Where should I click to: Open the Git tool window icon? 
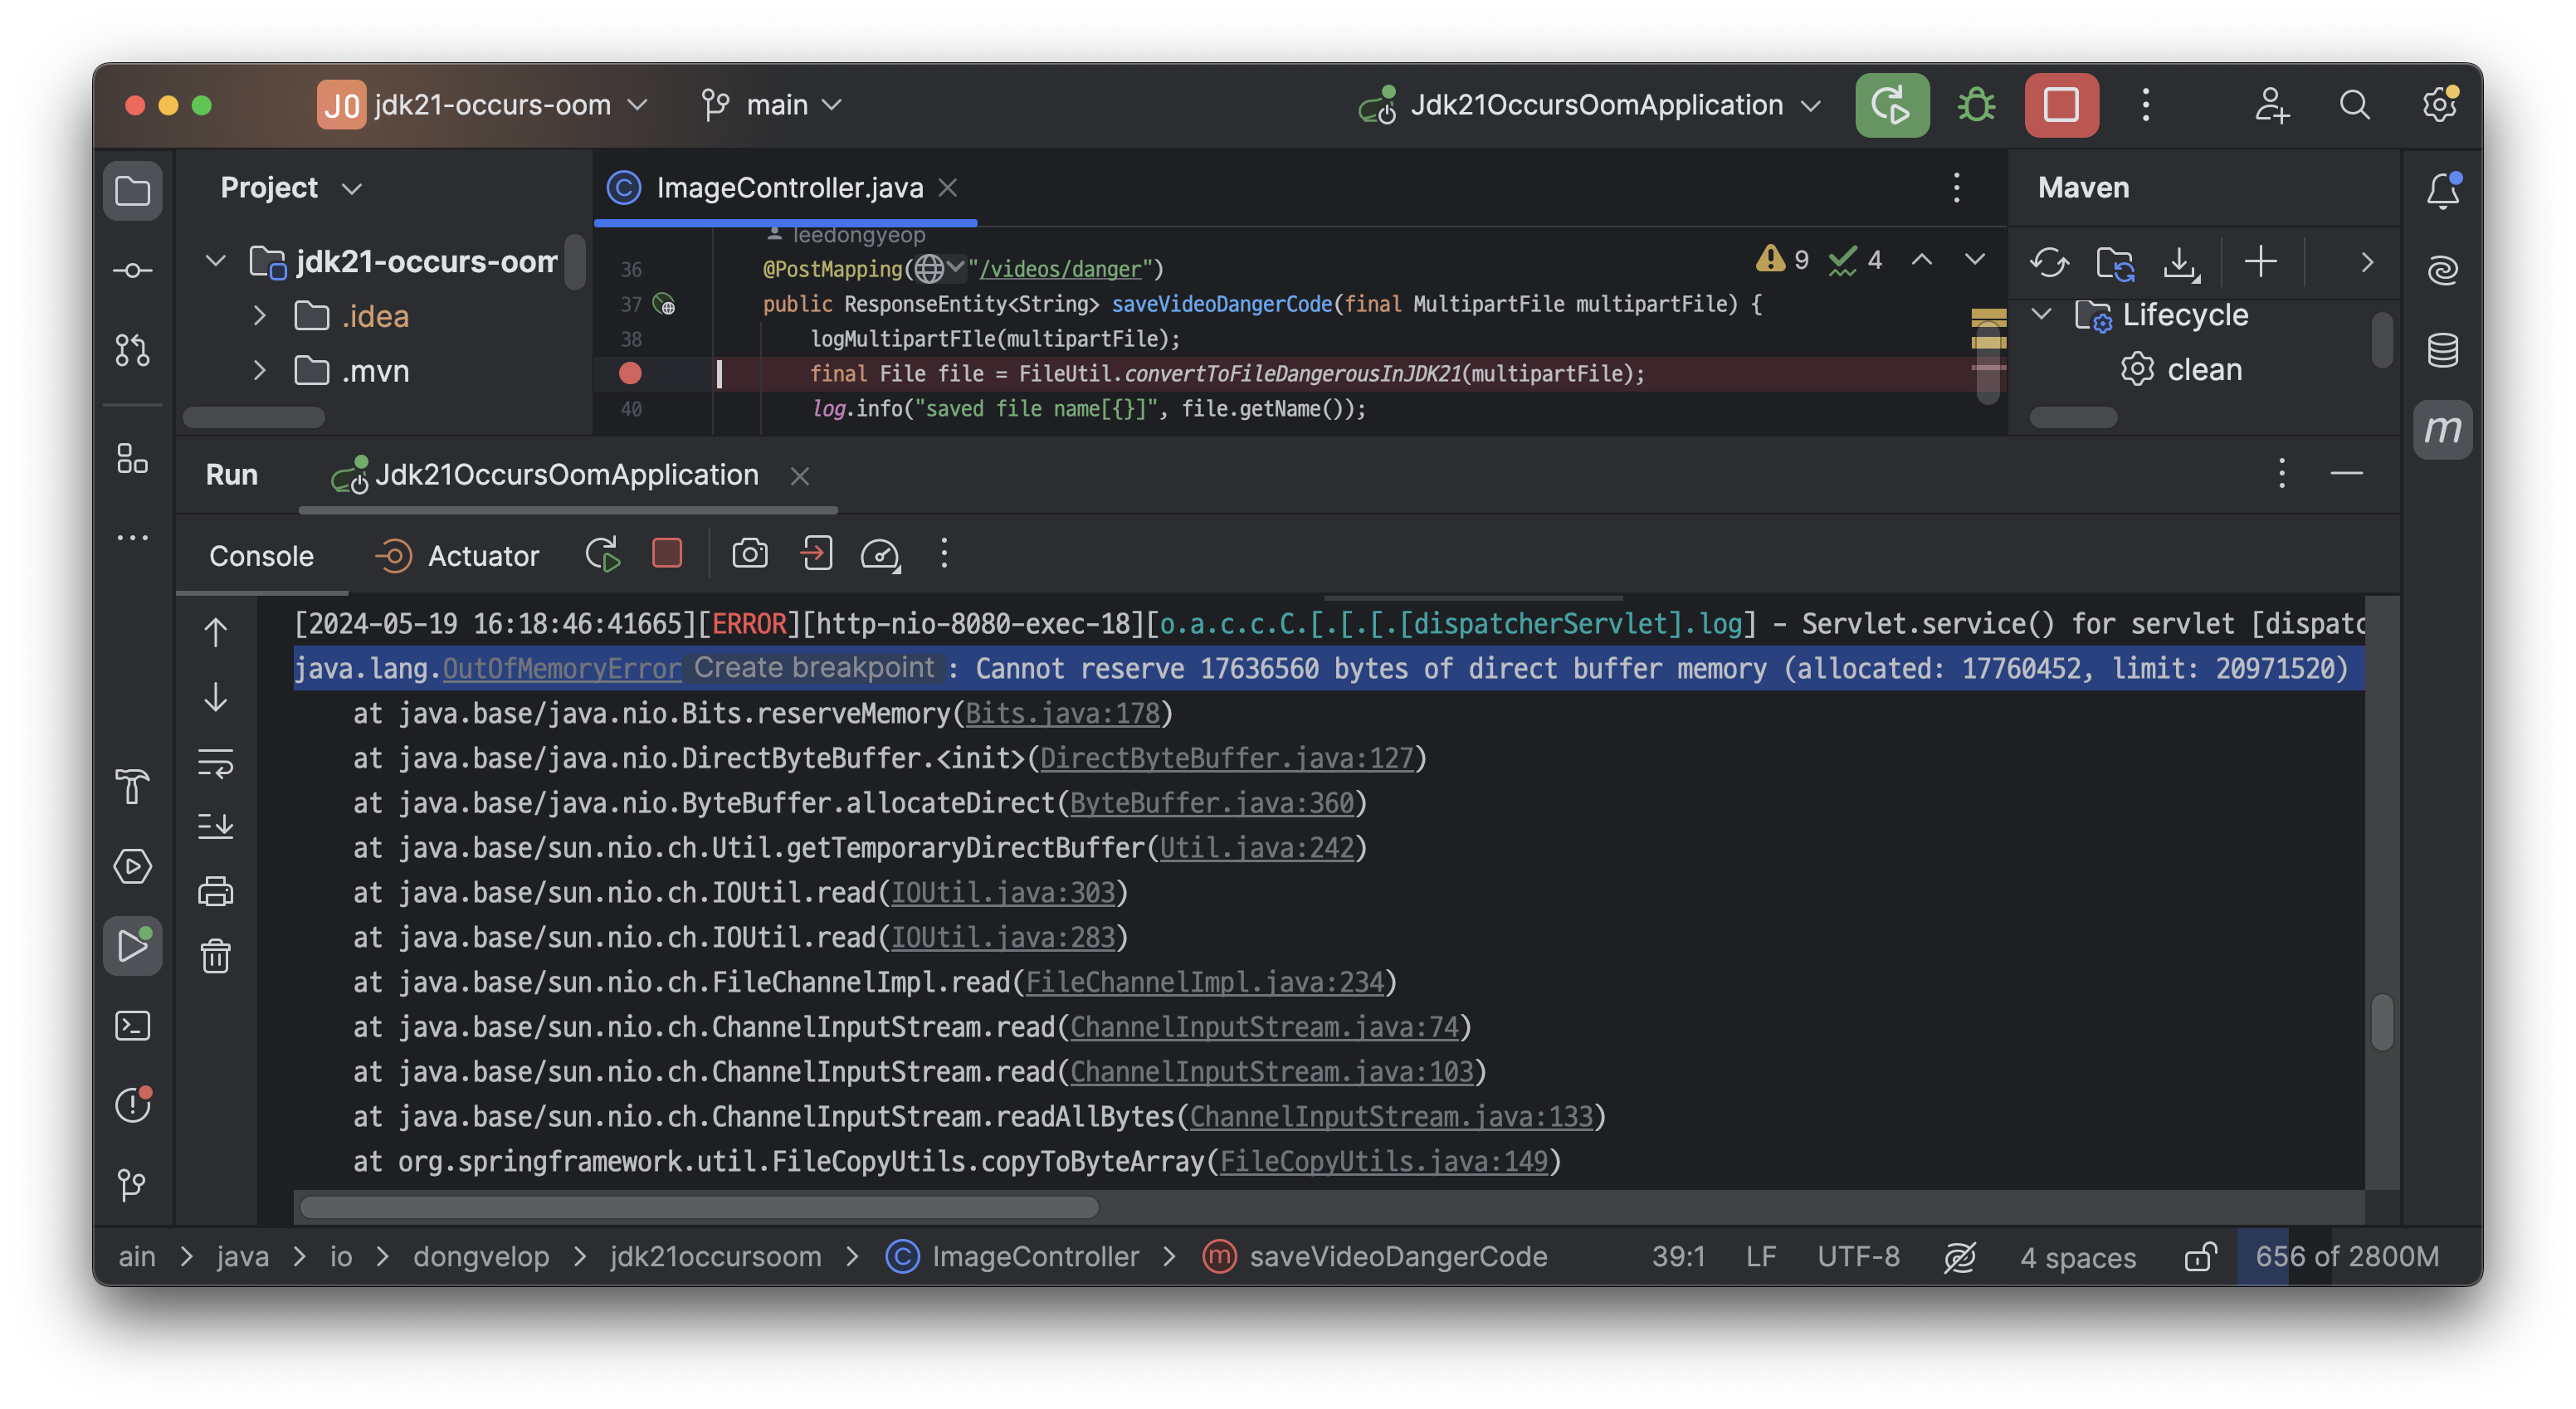point(132,1185)
